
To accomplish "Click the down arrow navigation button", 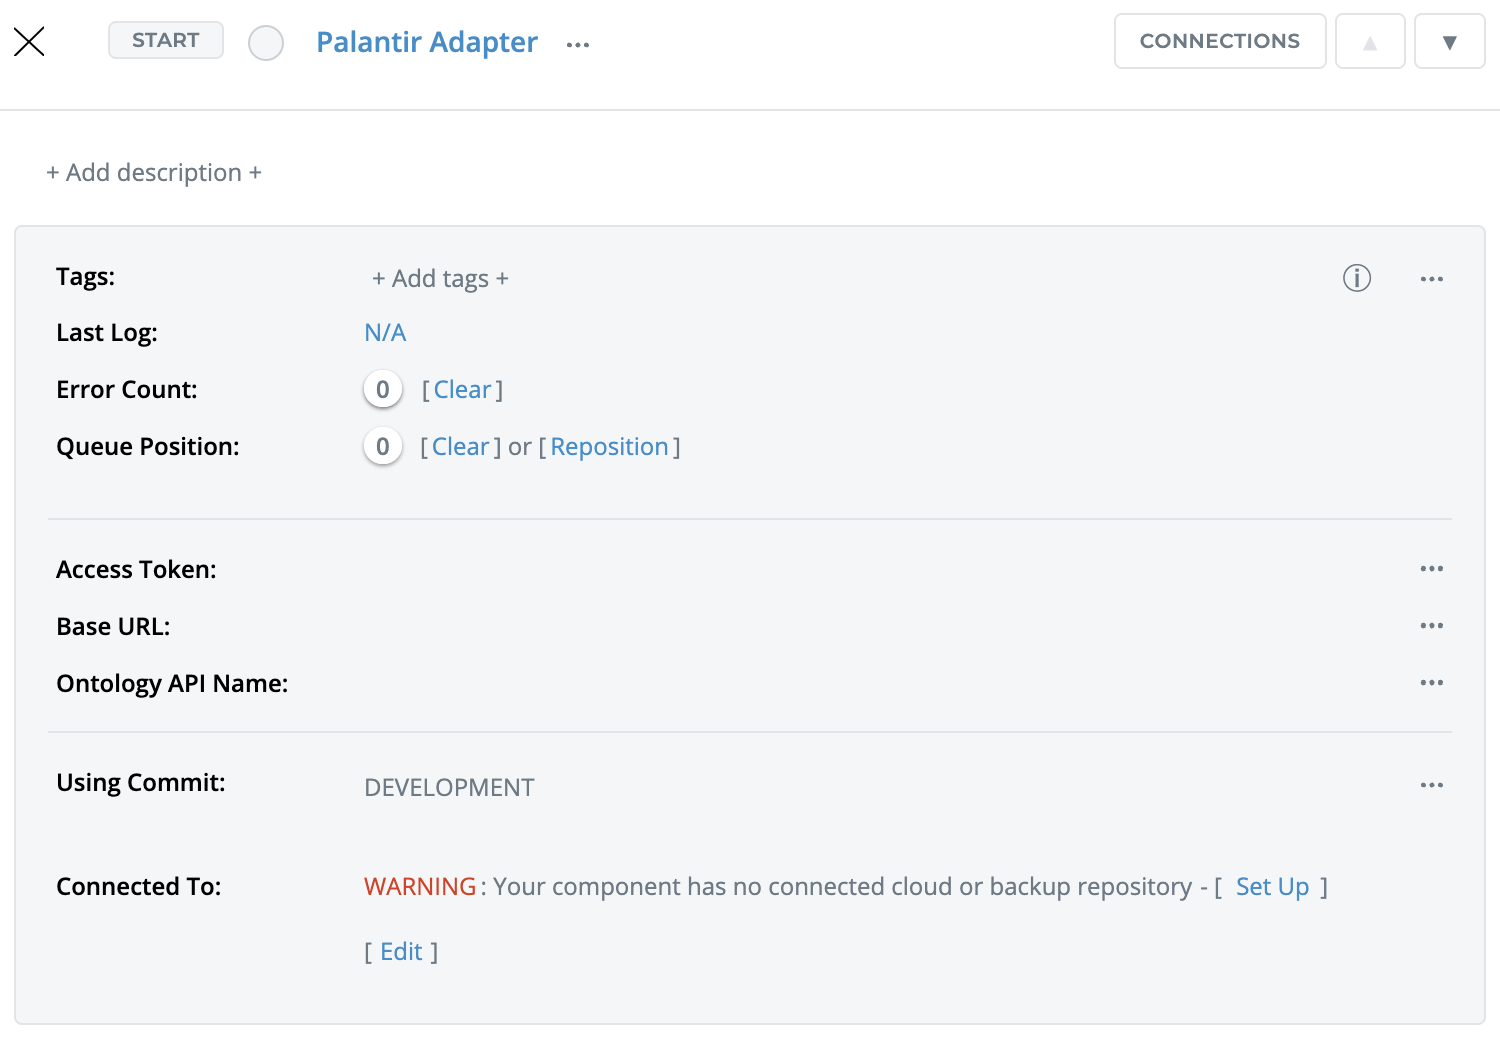I will 1449,42.
